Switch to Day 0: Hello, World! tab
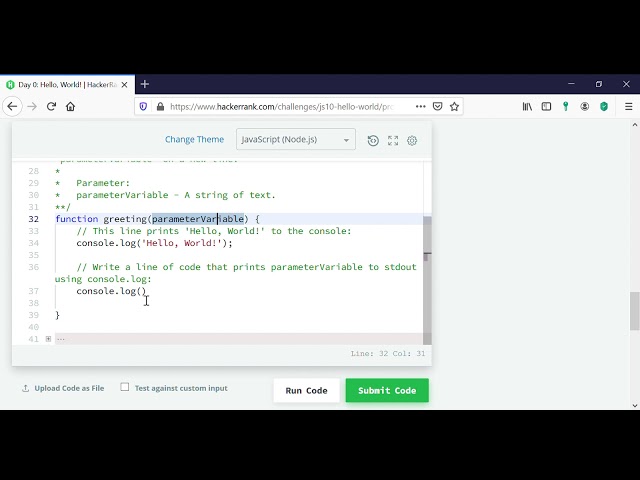Screen dimensions: 640x480 [x=67, y=85]
